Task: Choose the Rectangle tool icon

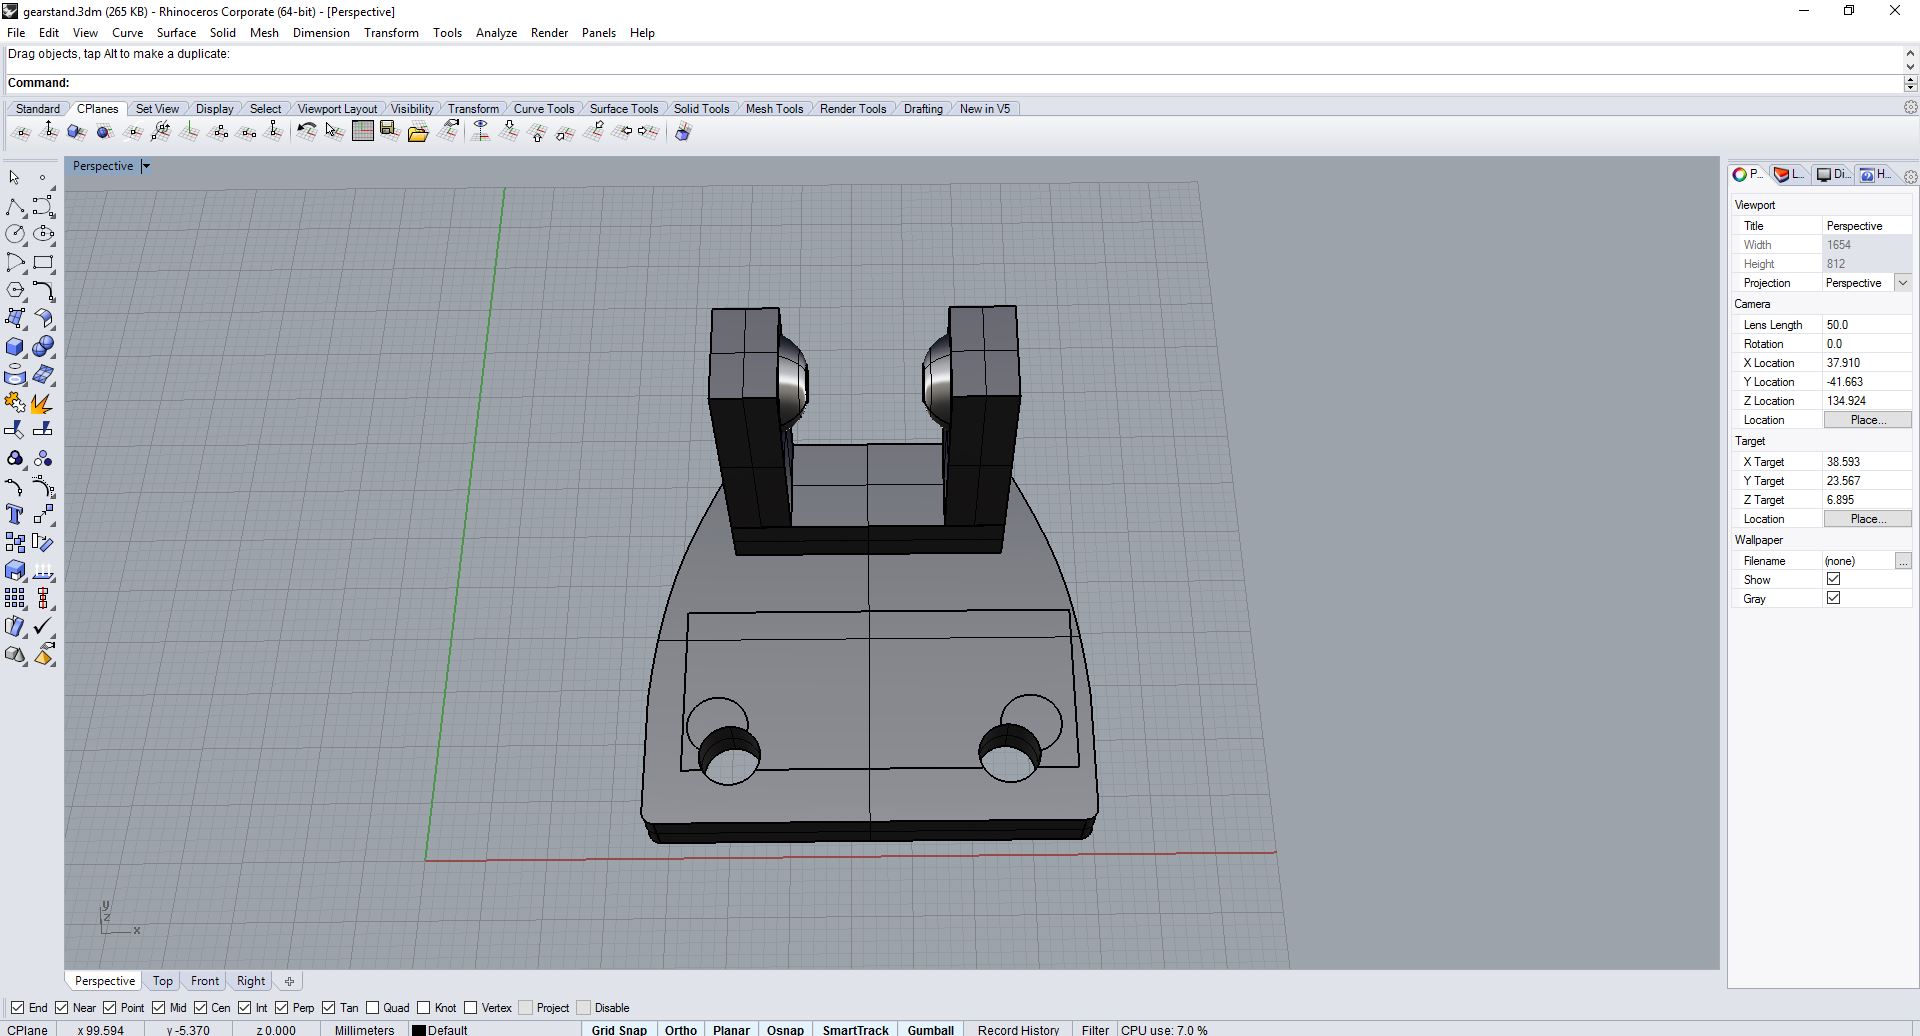Action: click(43, 263)
